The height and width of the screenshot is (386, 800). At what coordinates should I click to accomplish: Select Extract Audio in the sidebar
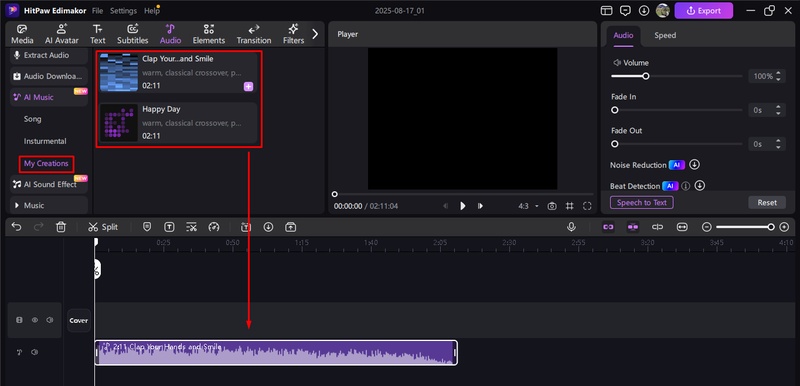pyautogui.click(x=49, y=55)
